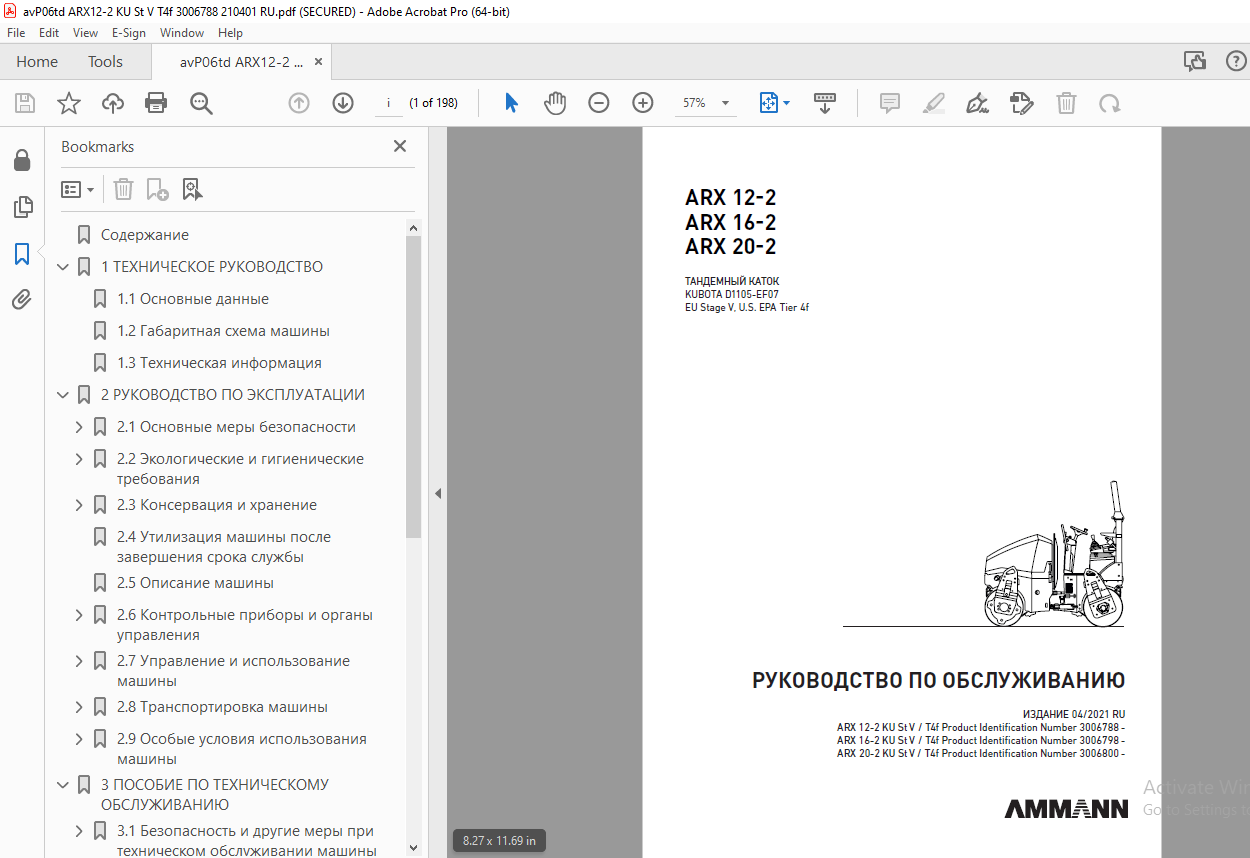
Task: Click the bookmarks panel scroll up arrow
Action: pos(414,228)
